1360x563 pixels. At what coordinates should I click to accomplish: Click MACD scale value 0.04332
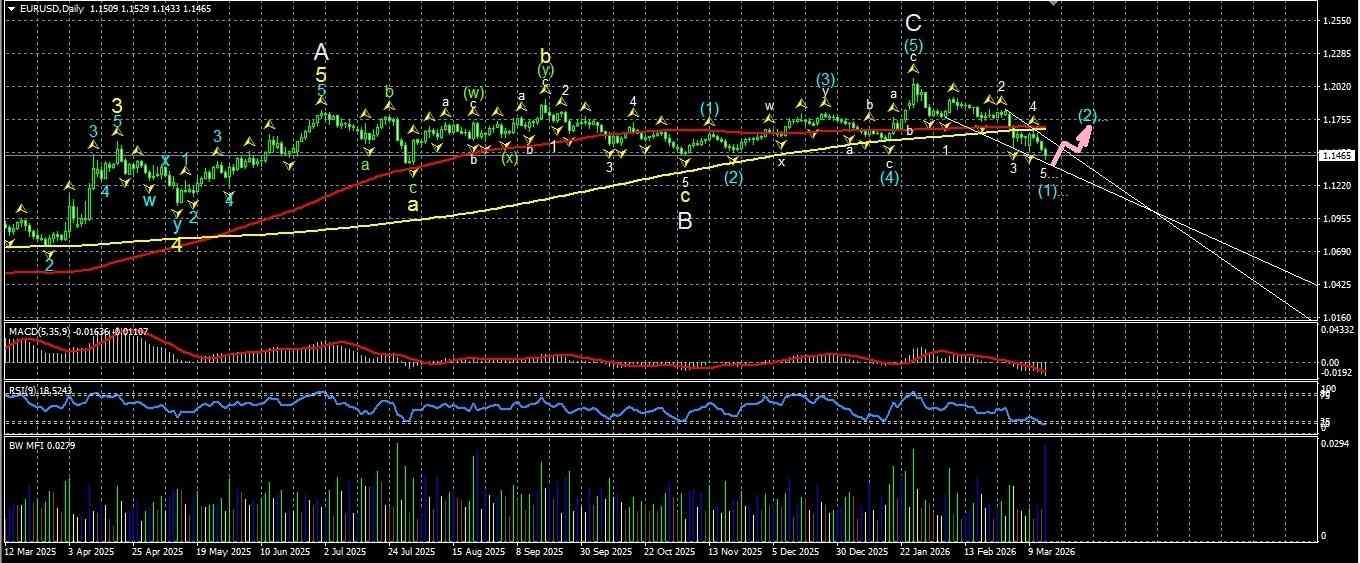(x=1337, y=329)
